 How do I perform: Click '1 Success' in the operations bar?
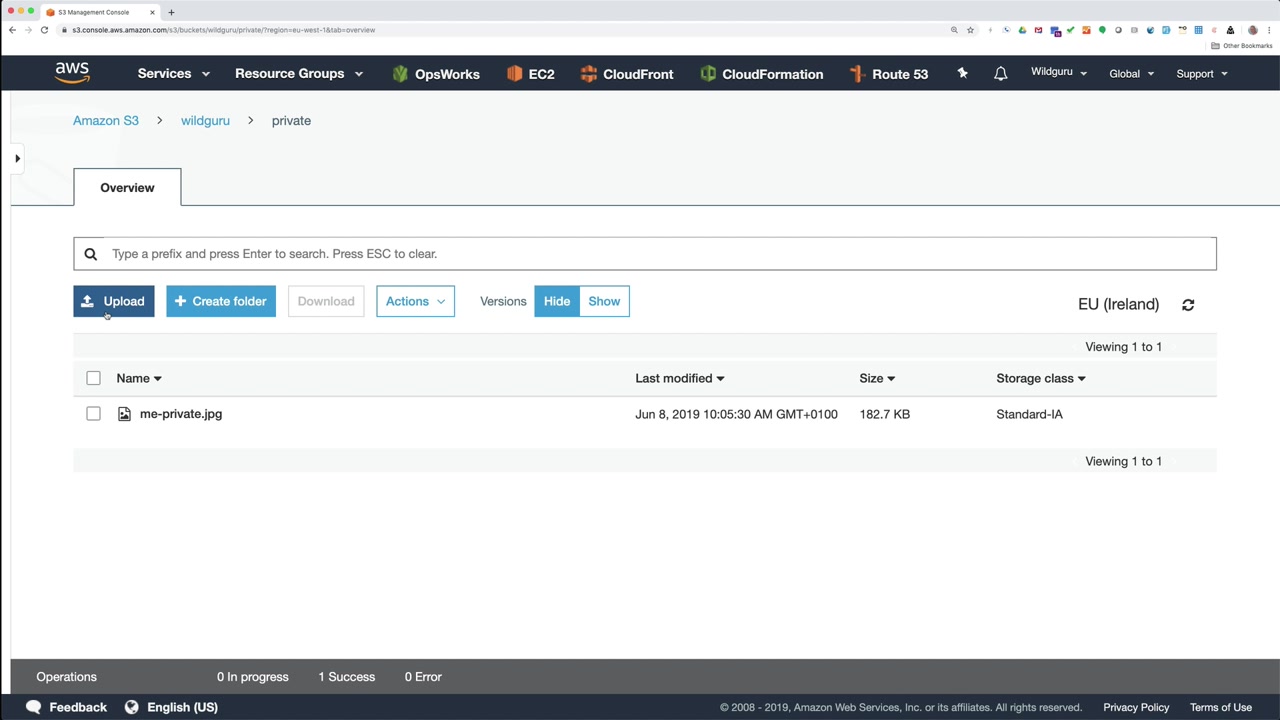(347, 677)
